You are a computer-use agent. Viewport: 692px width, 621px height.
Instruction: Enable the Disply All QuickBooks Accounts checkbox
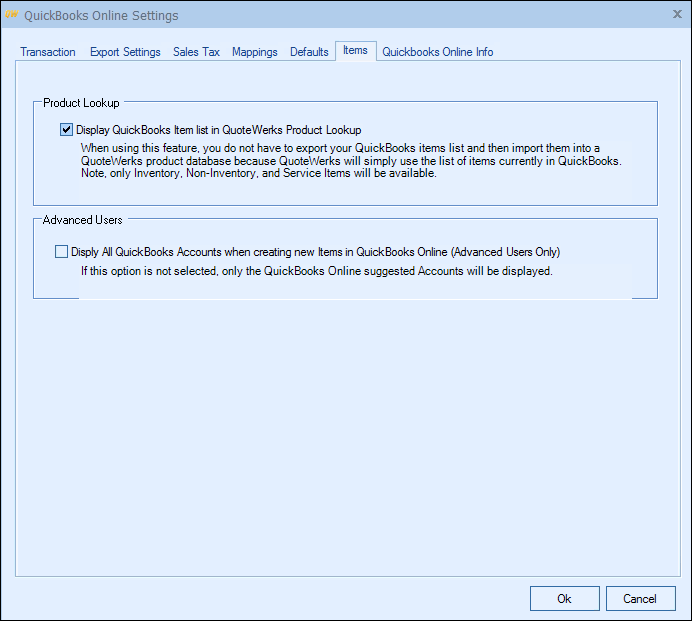(62, 252)
